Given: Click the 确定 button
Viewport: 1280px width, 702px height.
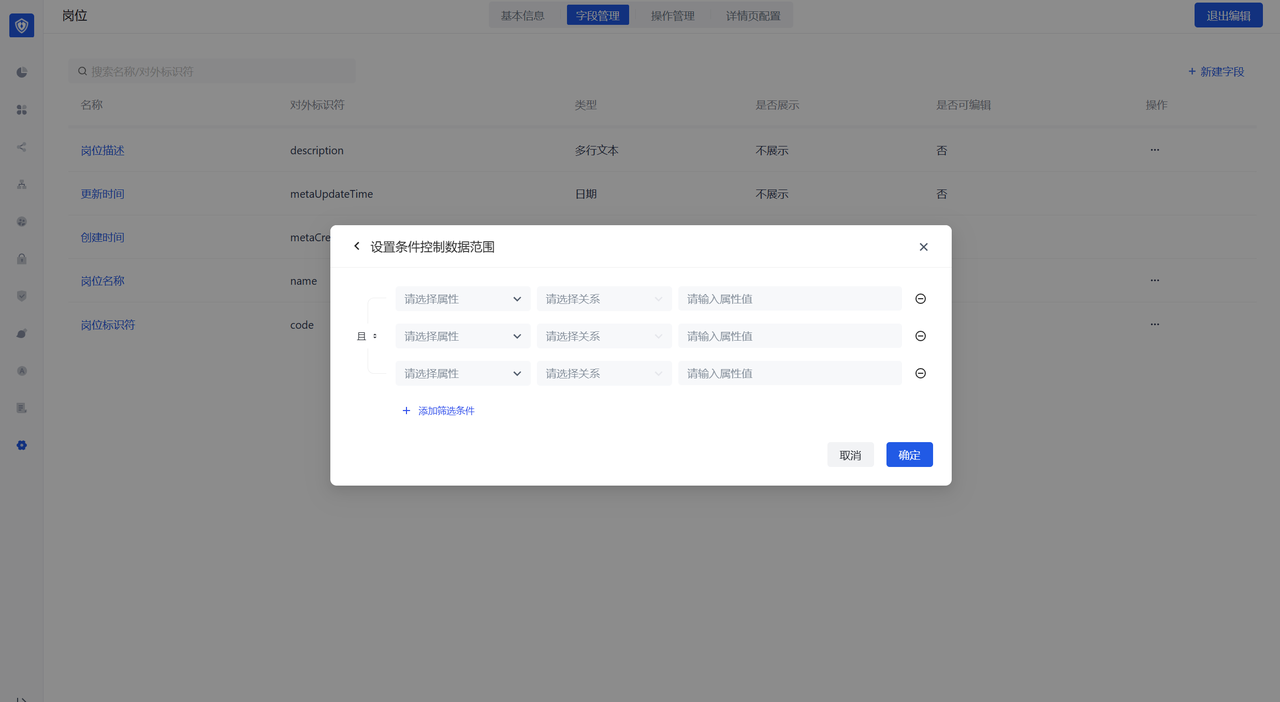Looking at the screenshot, I should click(909, 455).
